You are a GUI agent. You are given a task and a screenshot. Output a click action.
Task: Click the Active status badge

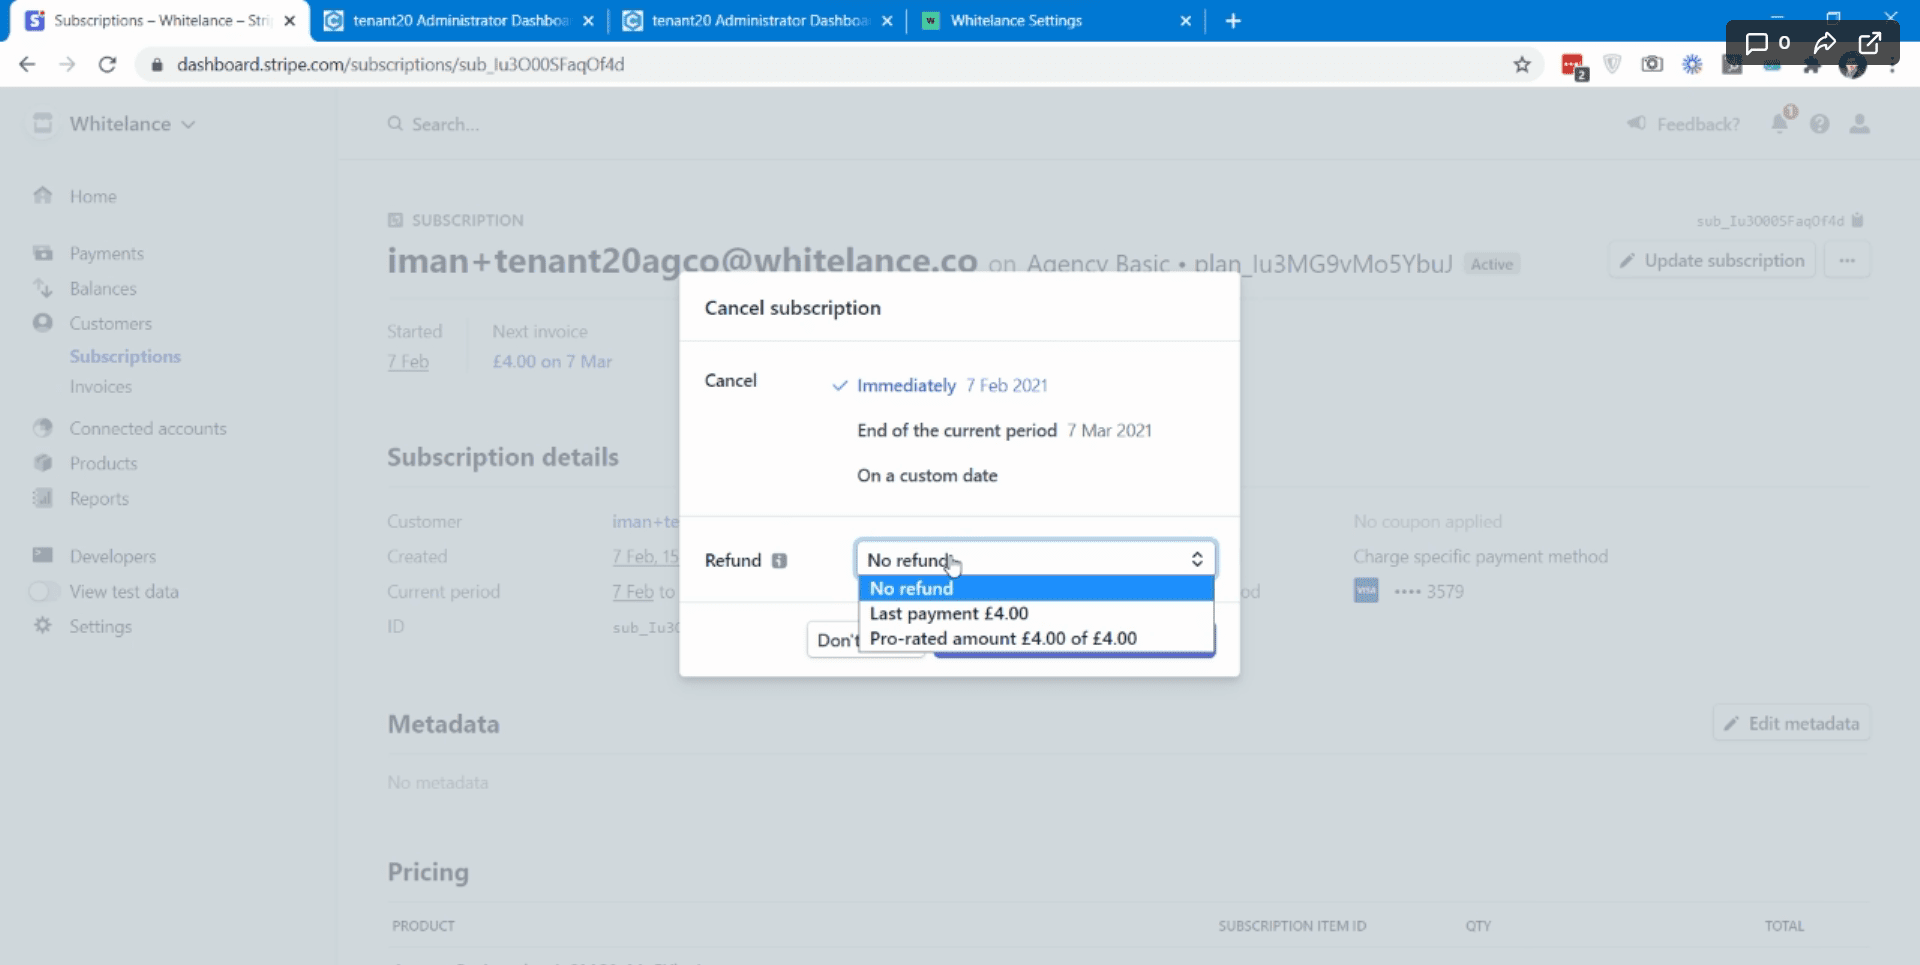click(1492, 264)
